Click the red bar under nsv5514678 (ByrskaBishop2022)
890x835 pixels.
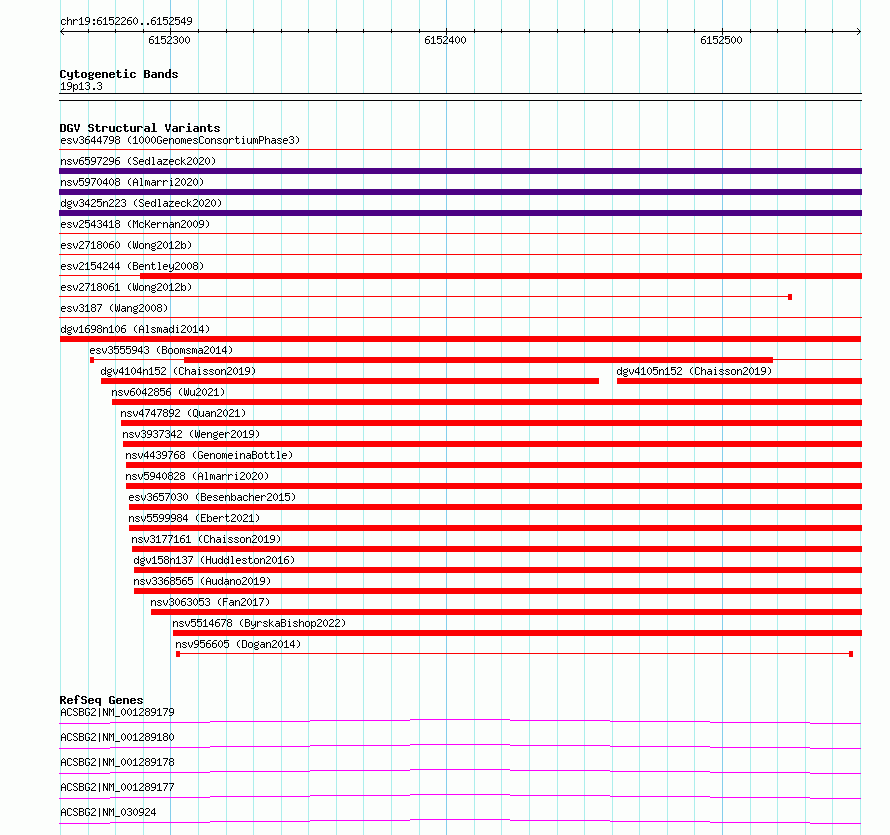(x=518, y=633)
